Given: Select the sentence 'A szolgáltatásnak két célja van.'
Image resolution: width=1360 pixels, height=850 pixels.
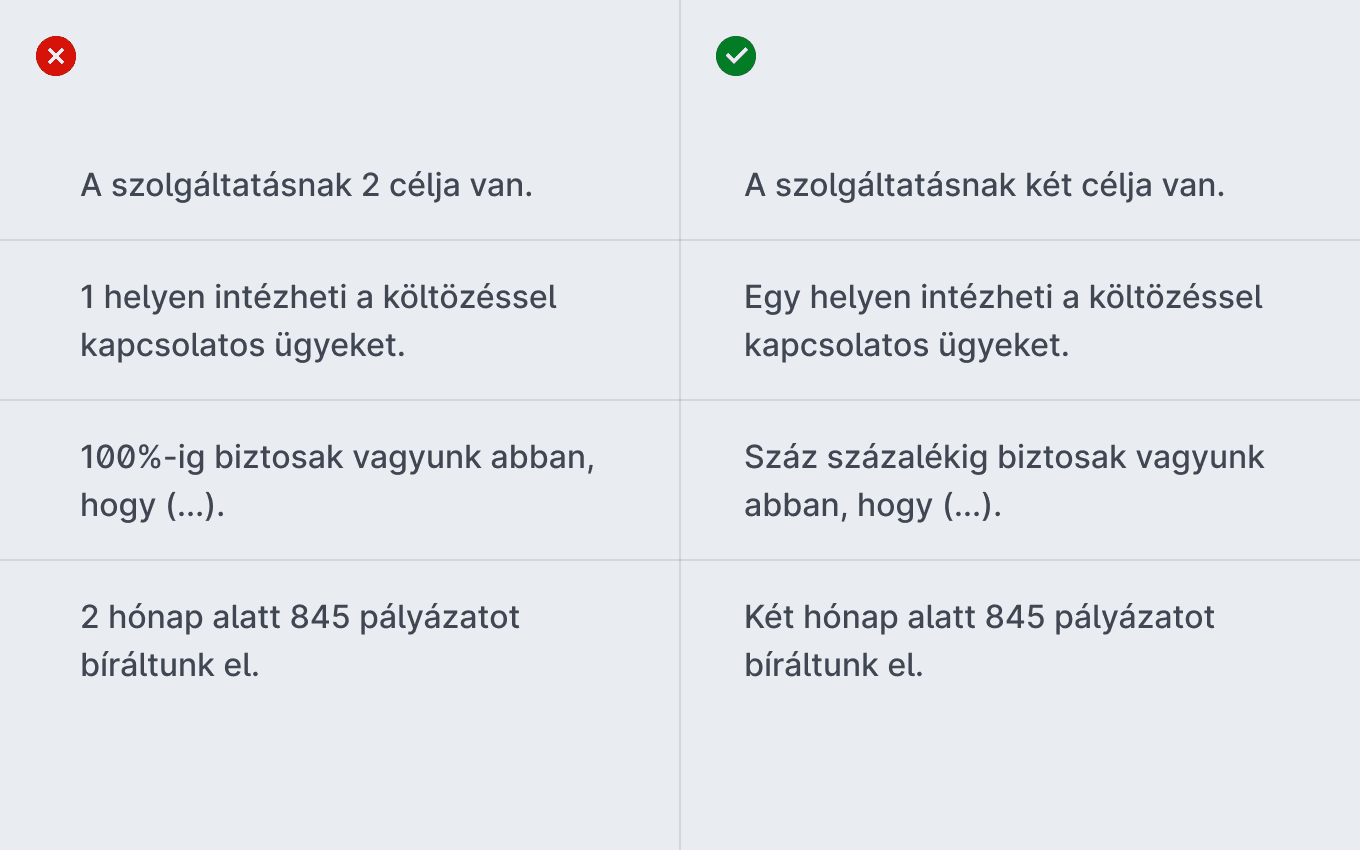Looking at the screenshot, I should point(985,186).
